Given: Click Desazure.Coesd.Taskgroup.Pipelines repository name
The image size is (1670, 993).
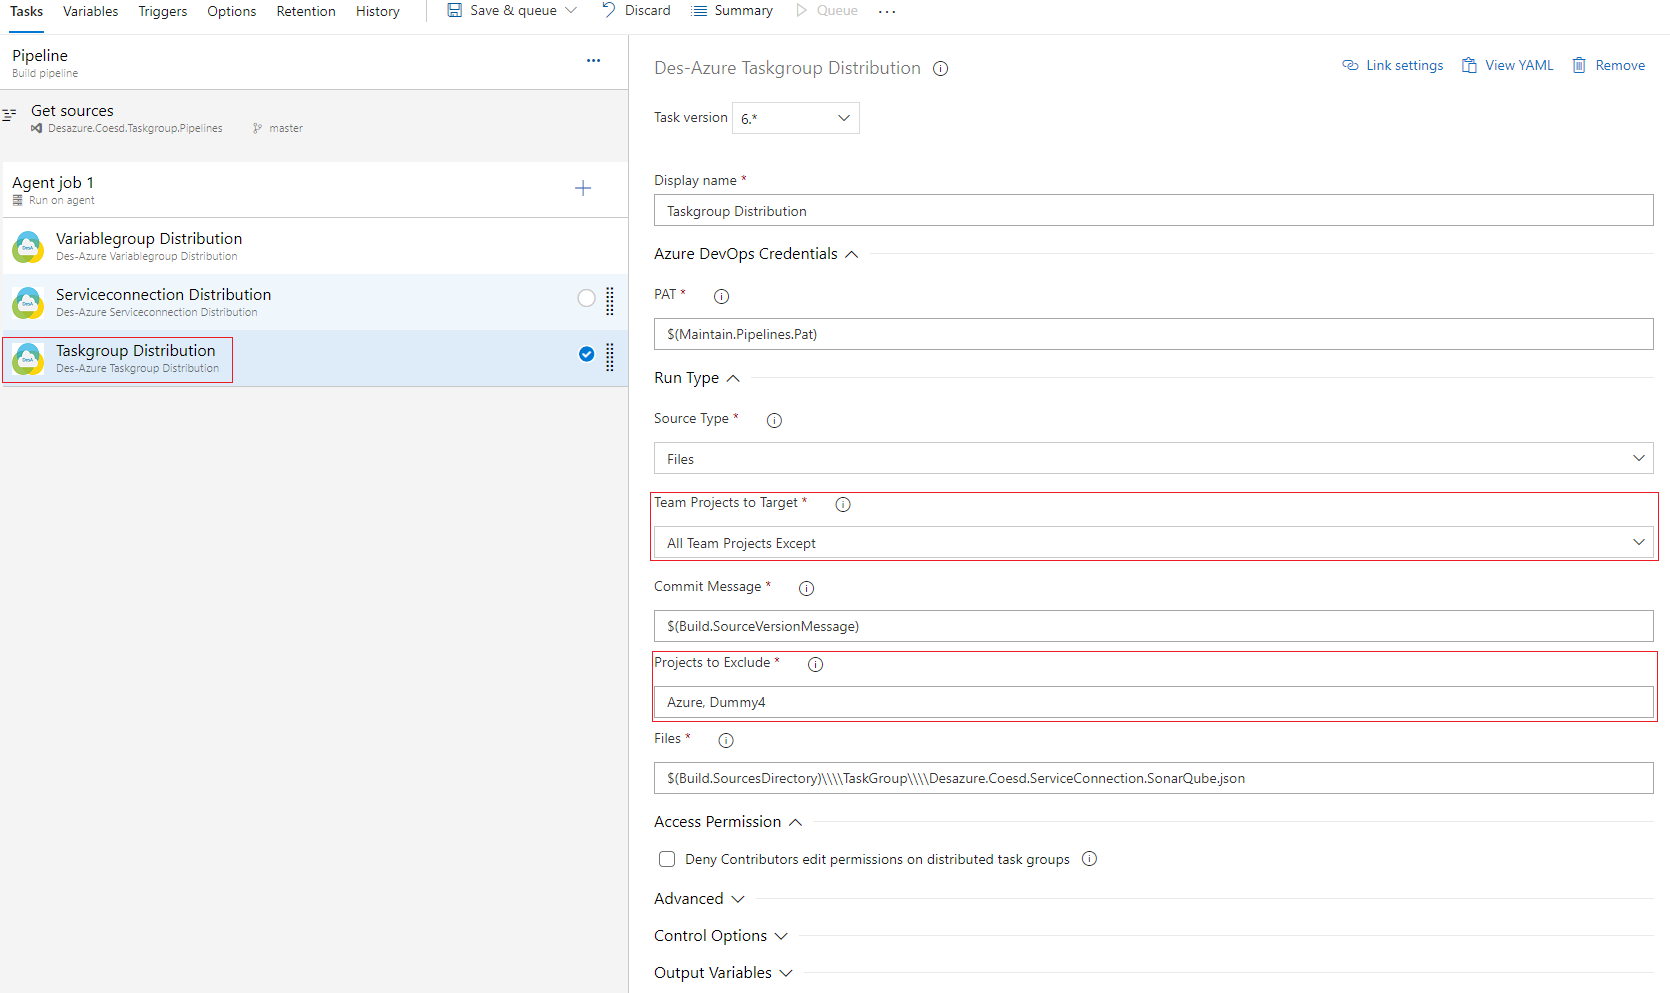Looking at the screenshot, I should click(x=135, y=128).
